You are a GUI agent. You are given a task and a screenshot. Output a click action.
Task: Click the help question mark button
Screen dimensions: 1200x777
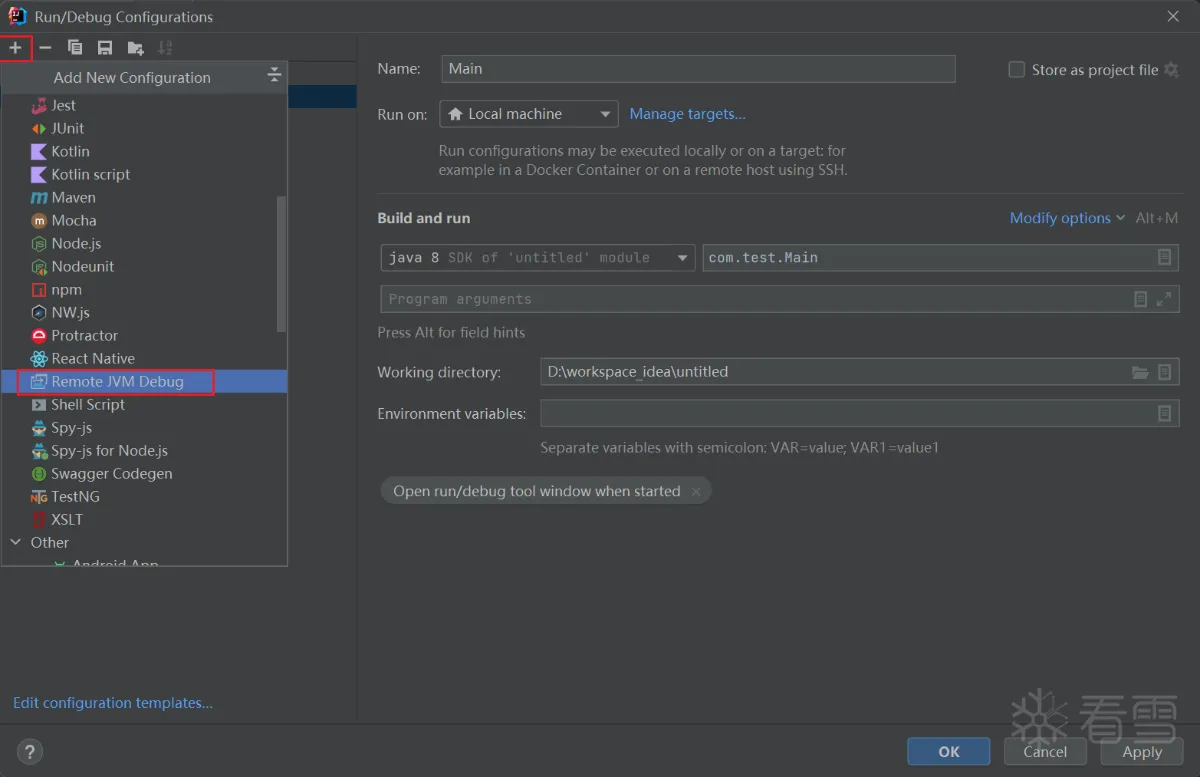(x=30, y=752)
